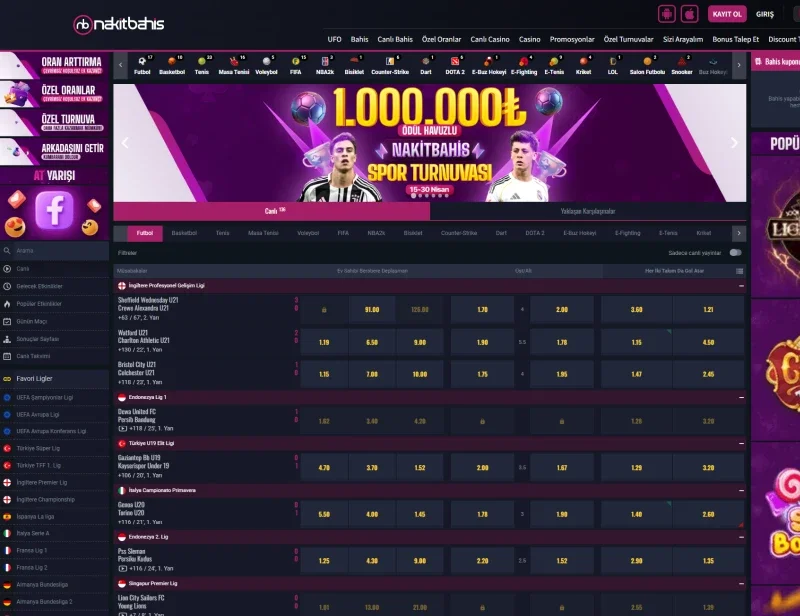The height and width of the screenshot is (616, 800).
Task: Open the live stream icon for Pss Sleman match
Action: (x=122, y=569)
